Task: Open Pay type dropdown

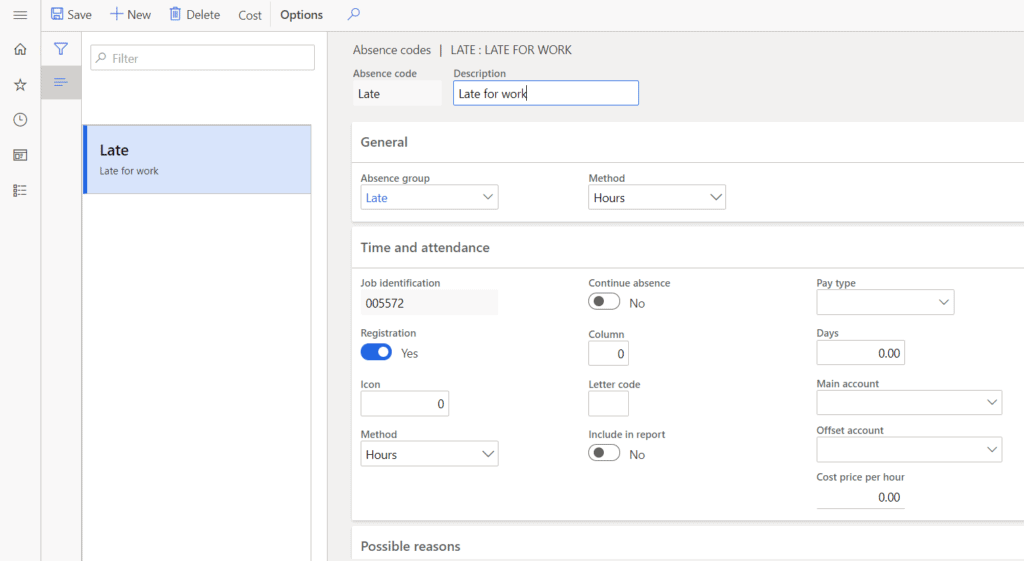Action: [x=885, y=302]
